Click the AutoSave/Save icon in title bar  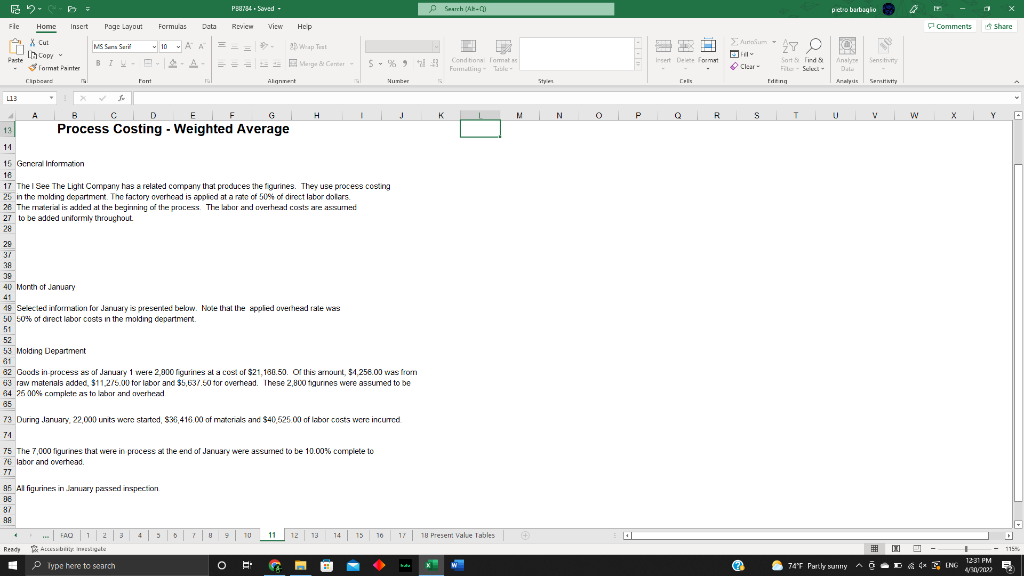click(14, 9)
